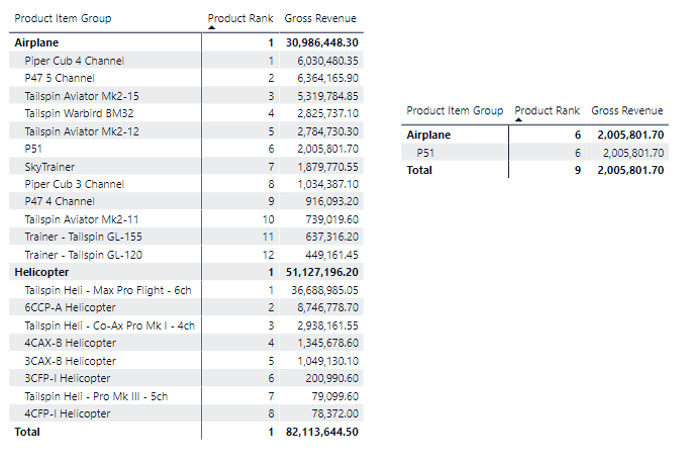Click the sort arrow in the larger matrix header

pyautogui.click(x=211, y=28)
